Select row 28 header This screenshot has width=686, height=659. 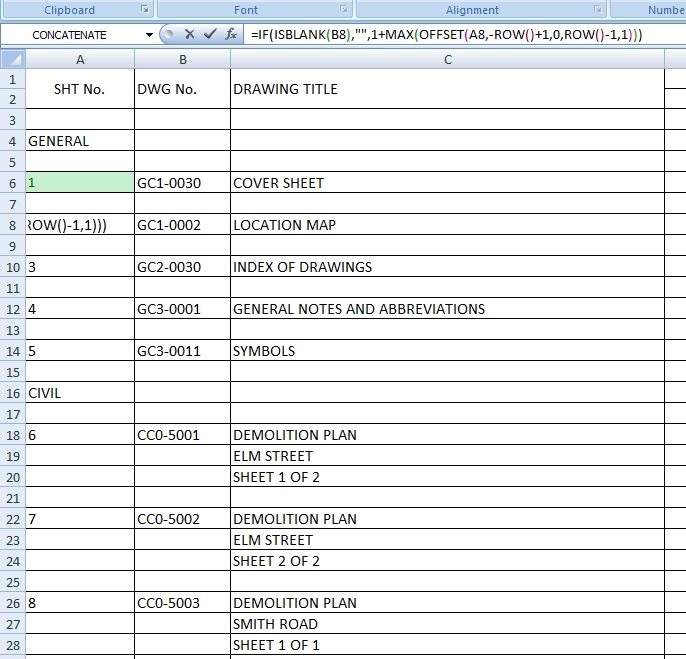click(x=13, y=645)
